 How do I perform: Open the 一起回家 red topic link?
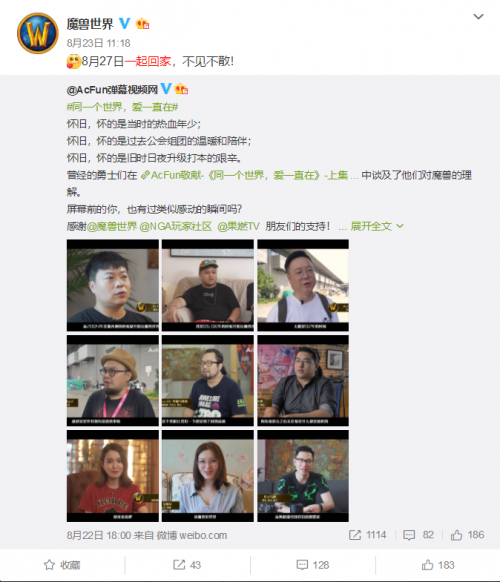tap(148, 61)
